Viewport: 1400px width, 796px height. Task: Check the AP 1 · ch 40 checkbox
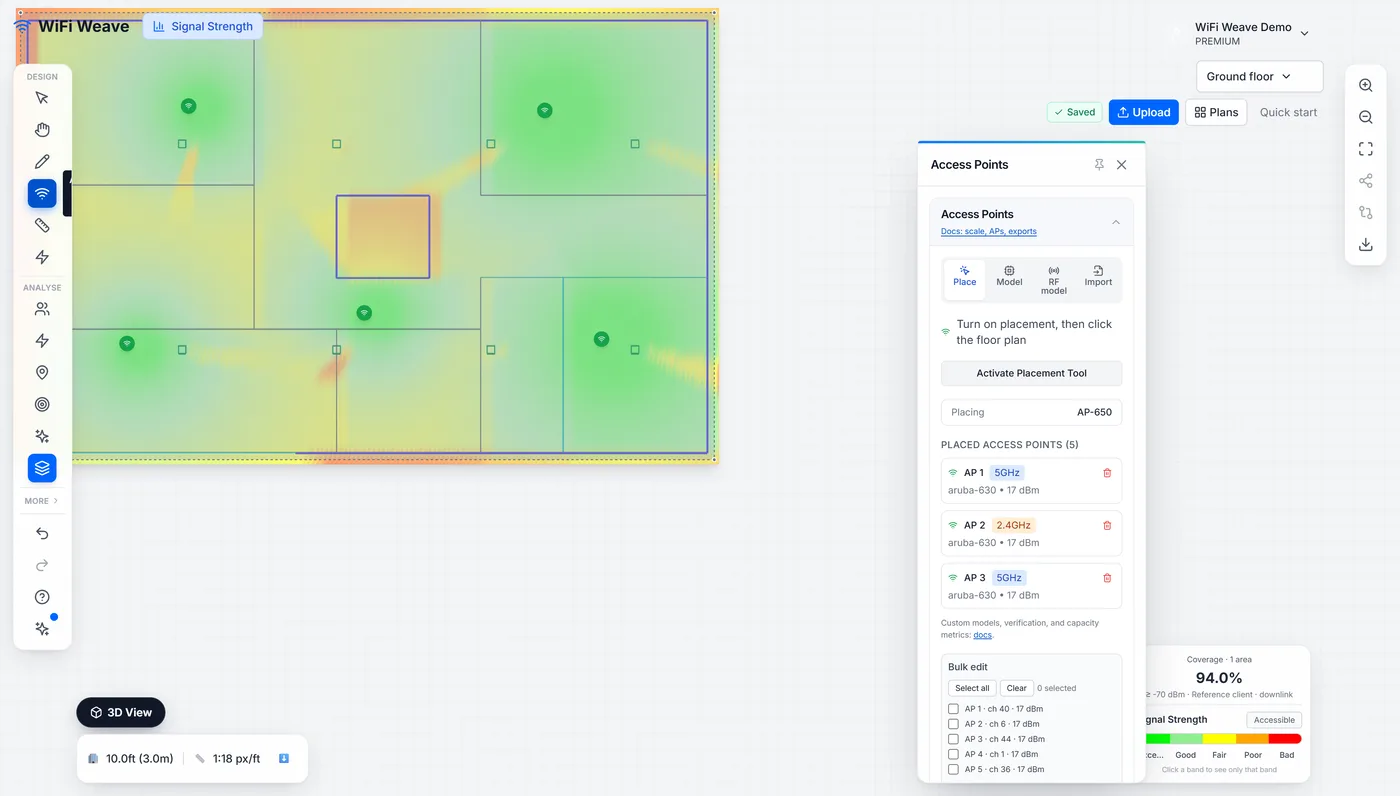pos(953,709)
